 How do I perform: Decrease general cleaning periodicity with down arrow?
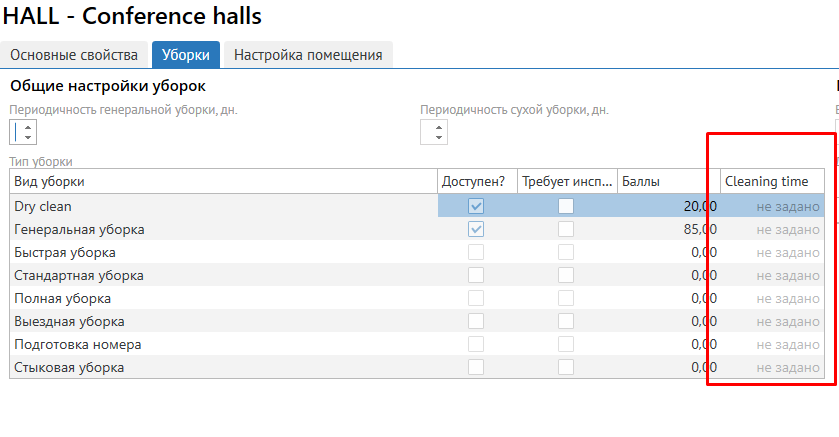[x=28, y=137]
